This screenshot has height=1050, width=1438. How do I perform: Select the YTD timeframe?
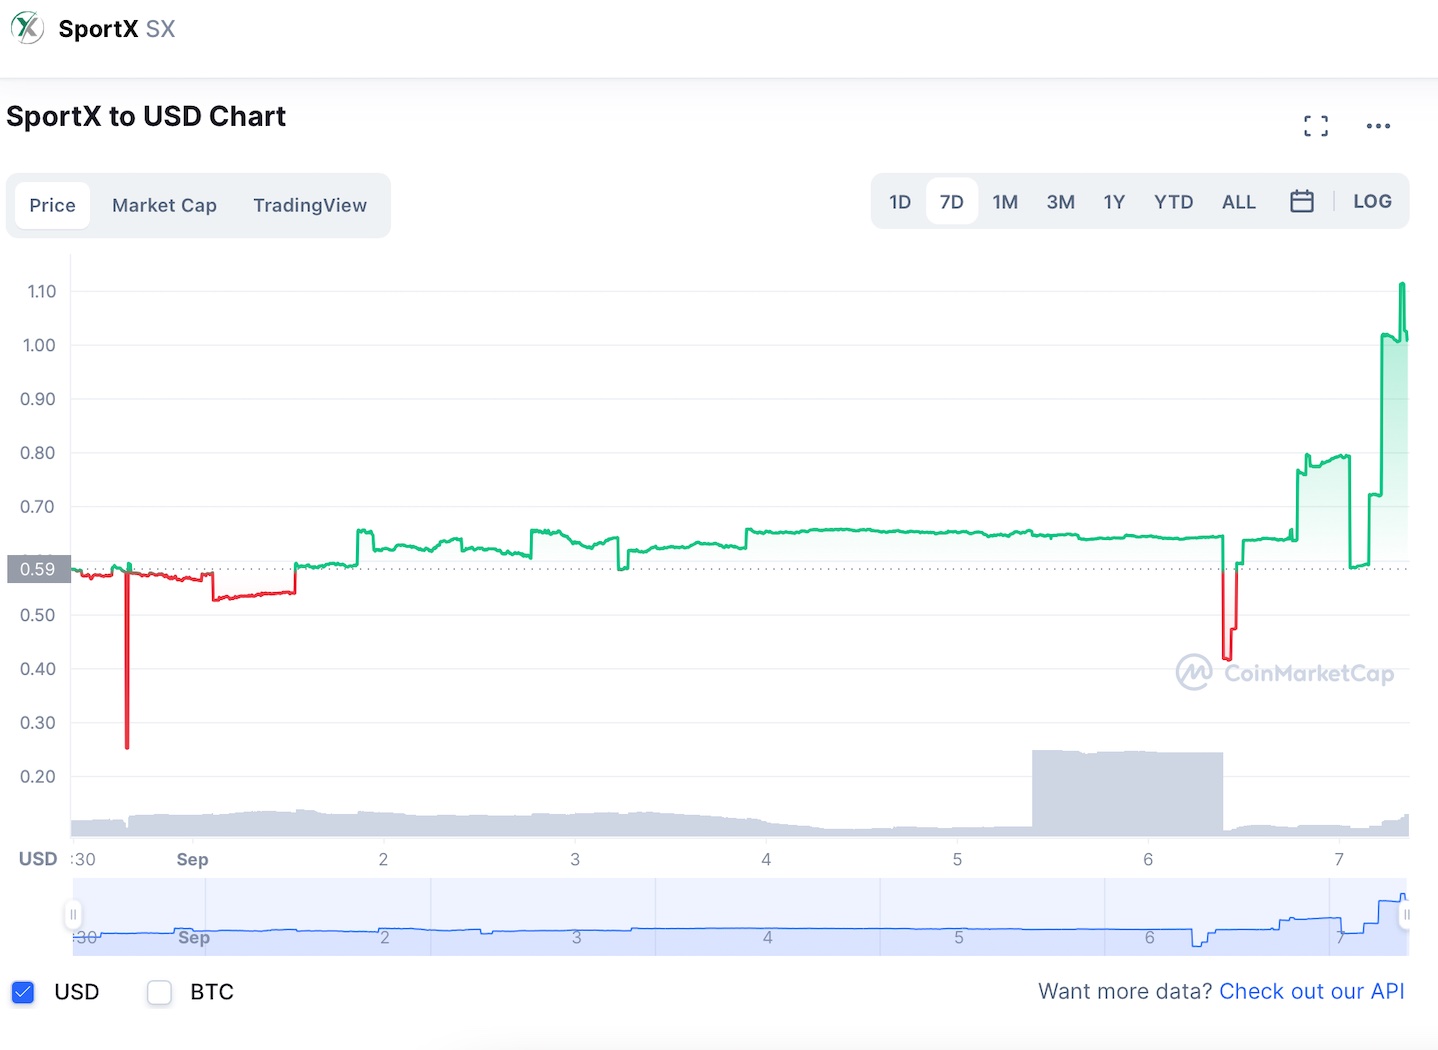tap(1173, 201)
